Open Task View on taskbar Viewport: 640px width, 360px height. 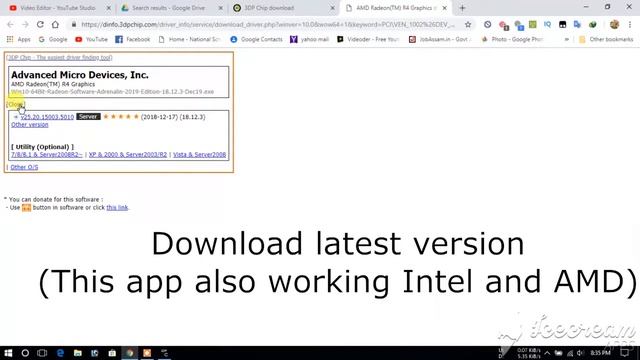[x=42, y=353]
